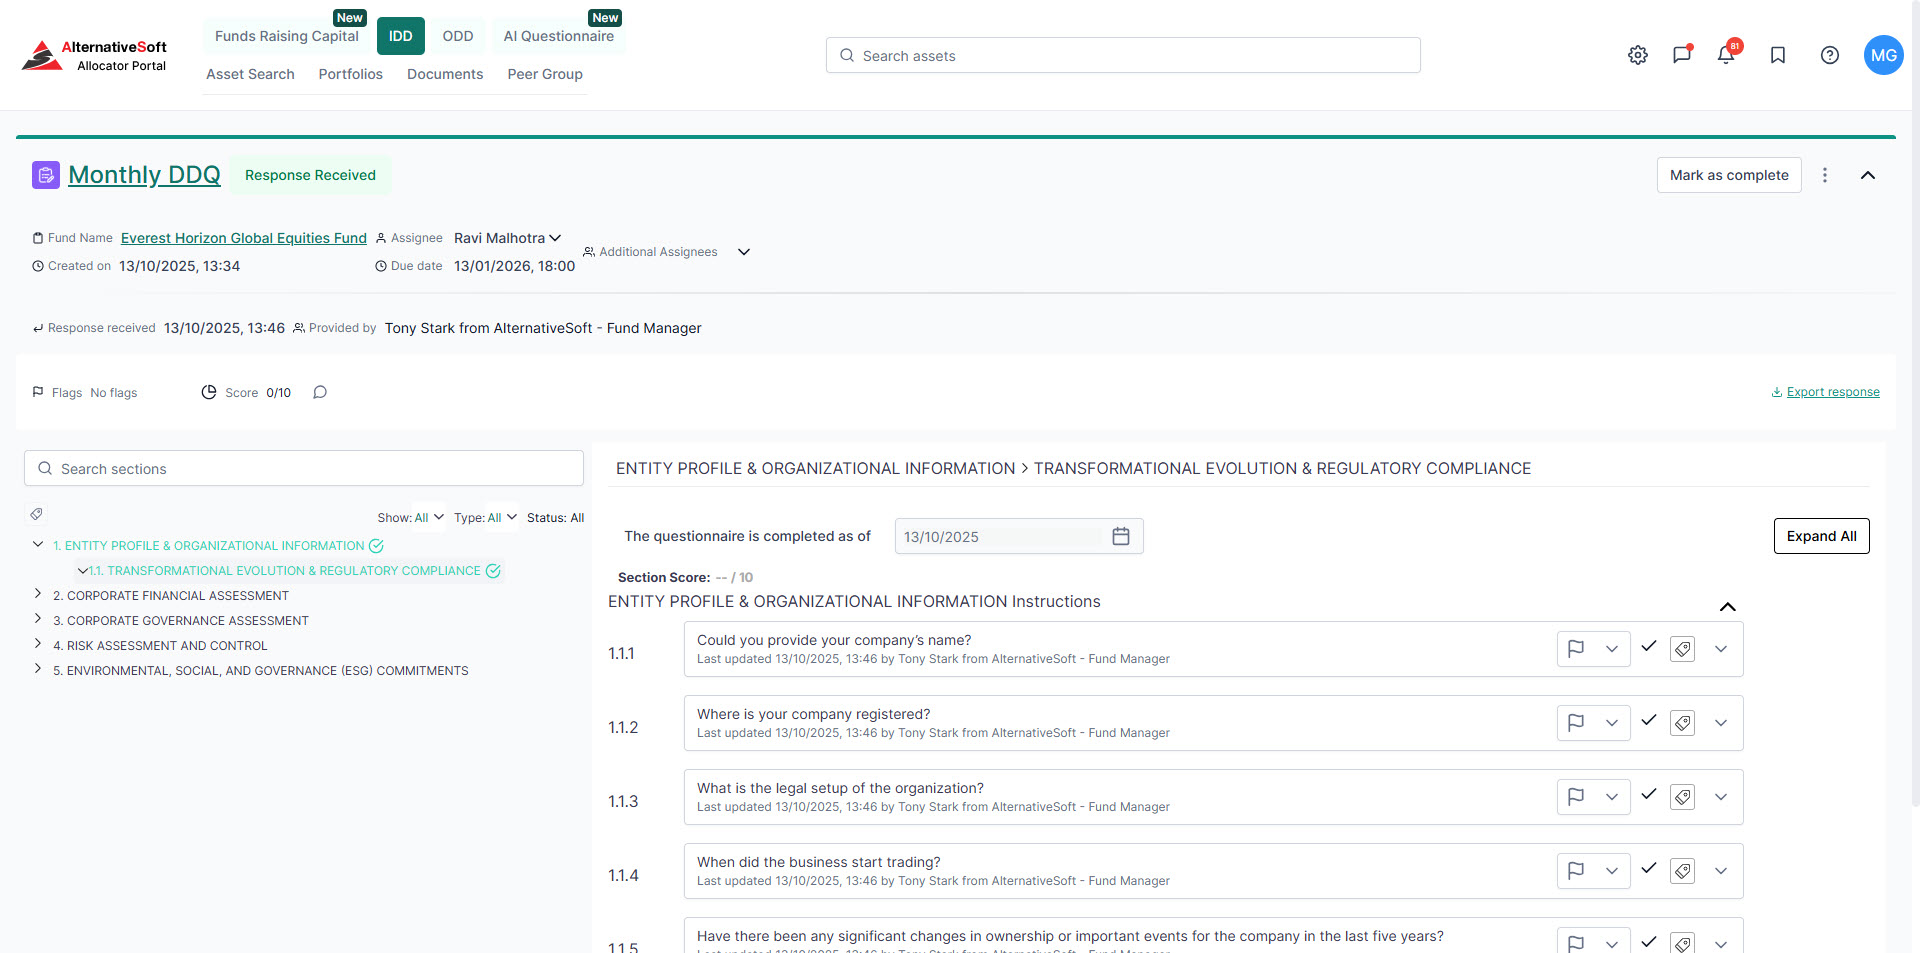Open the calendar icon in the completion date field
The image size is (1920, 953).
pos(1120,536)
